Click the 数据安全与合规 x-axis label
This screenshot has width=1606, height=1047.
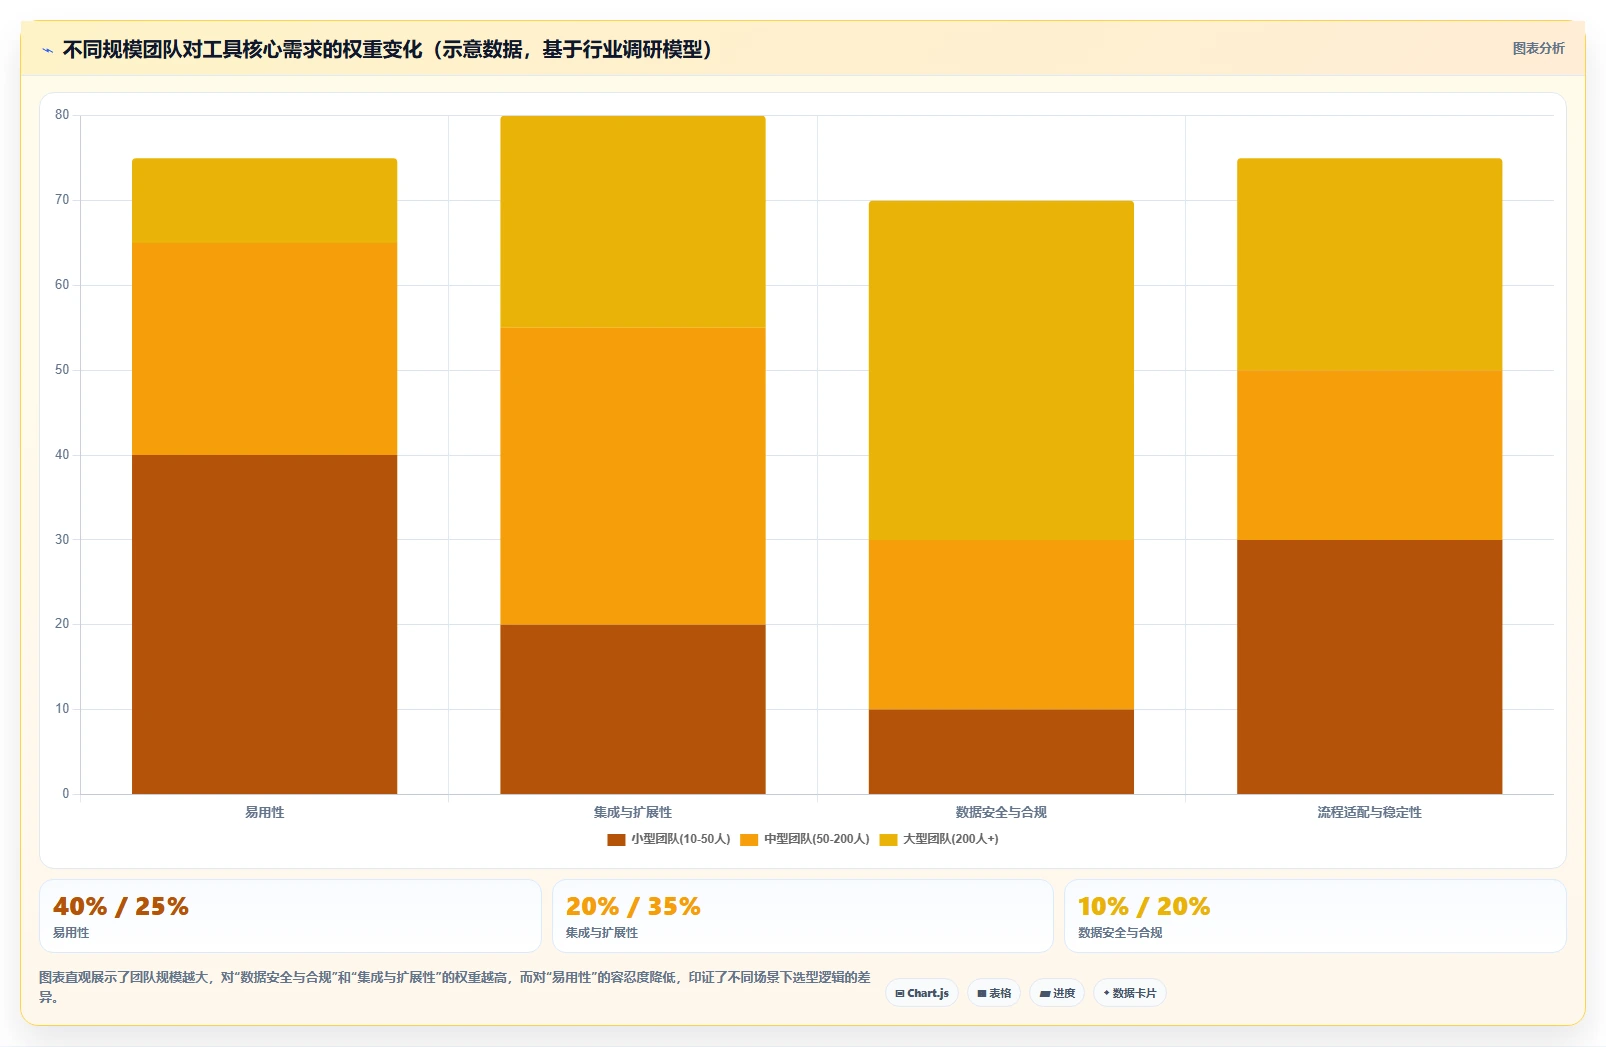(1001, 812)
